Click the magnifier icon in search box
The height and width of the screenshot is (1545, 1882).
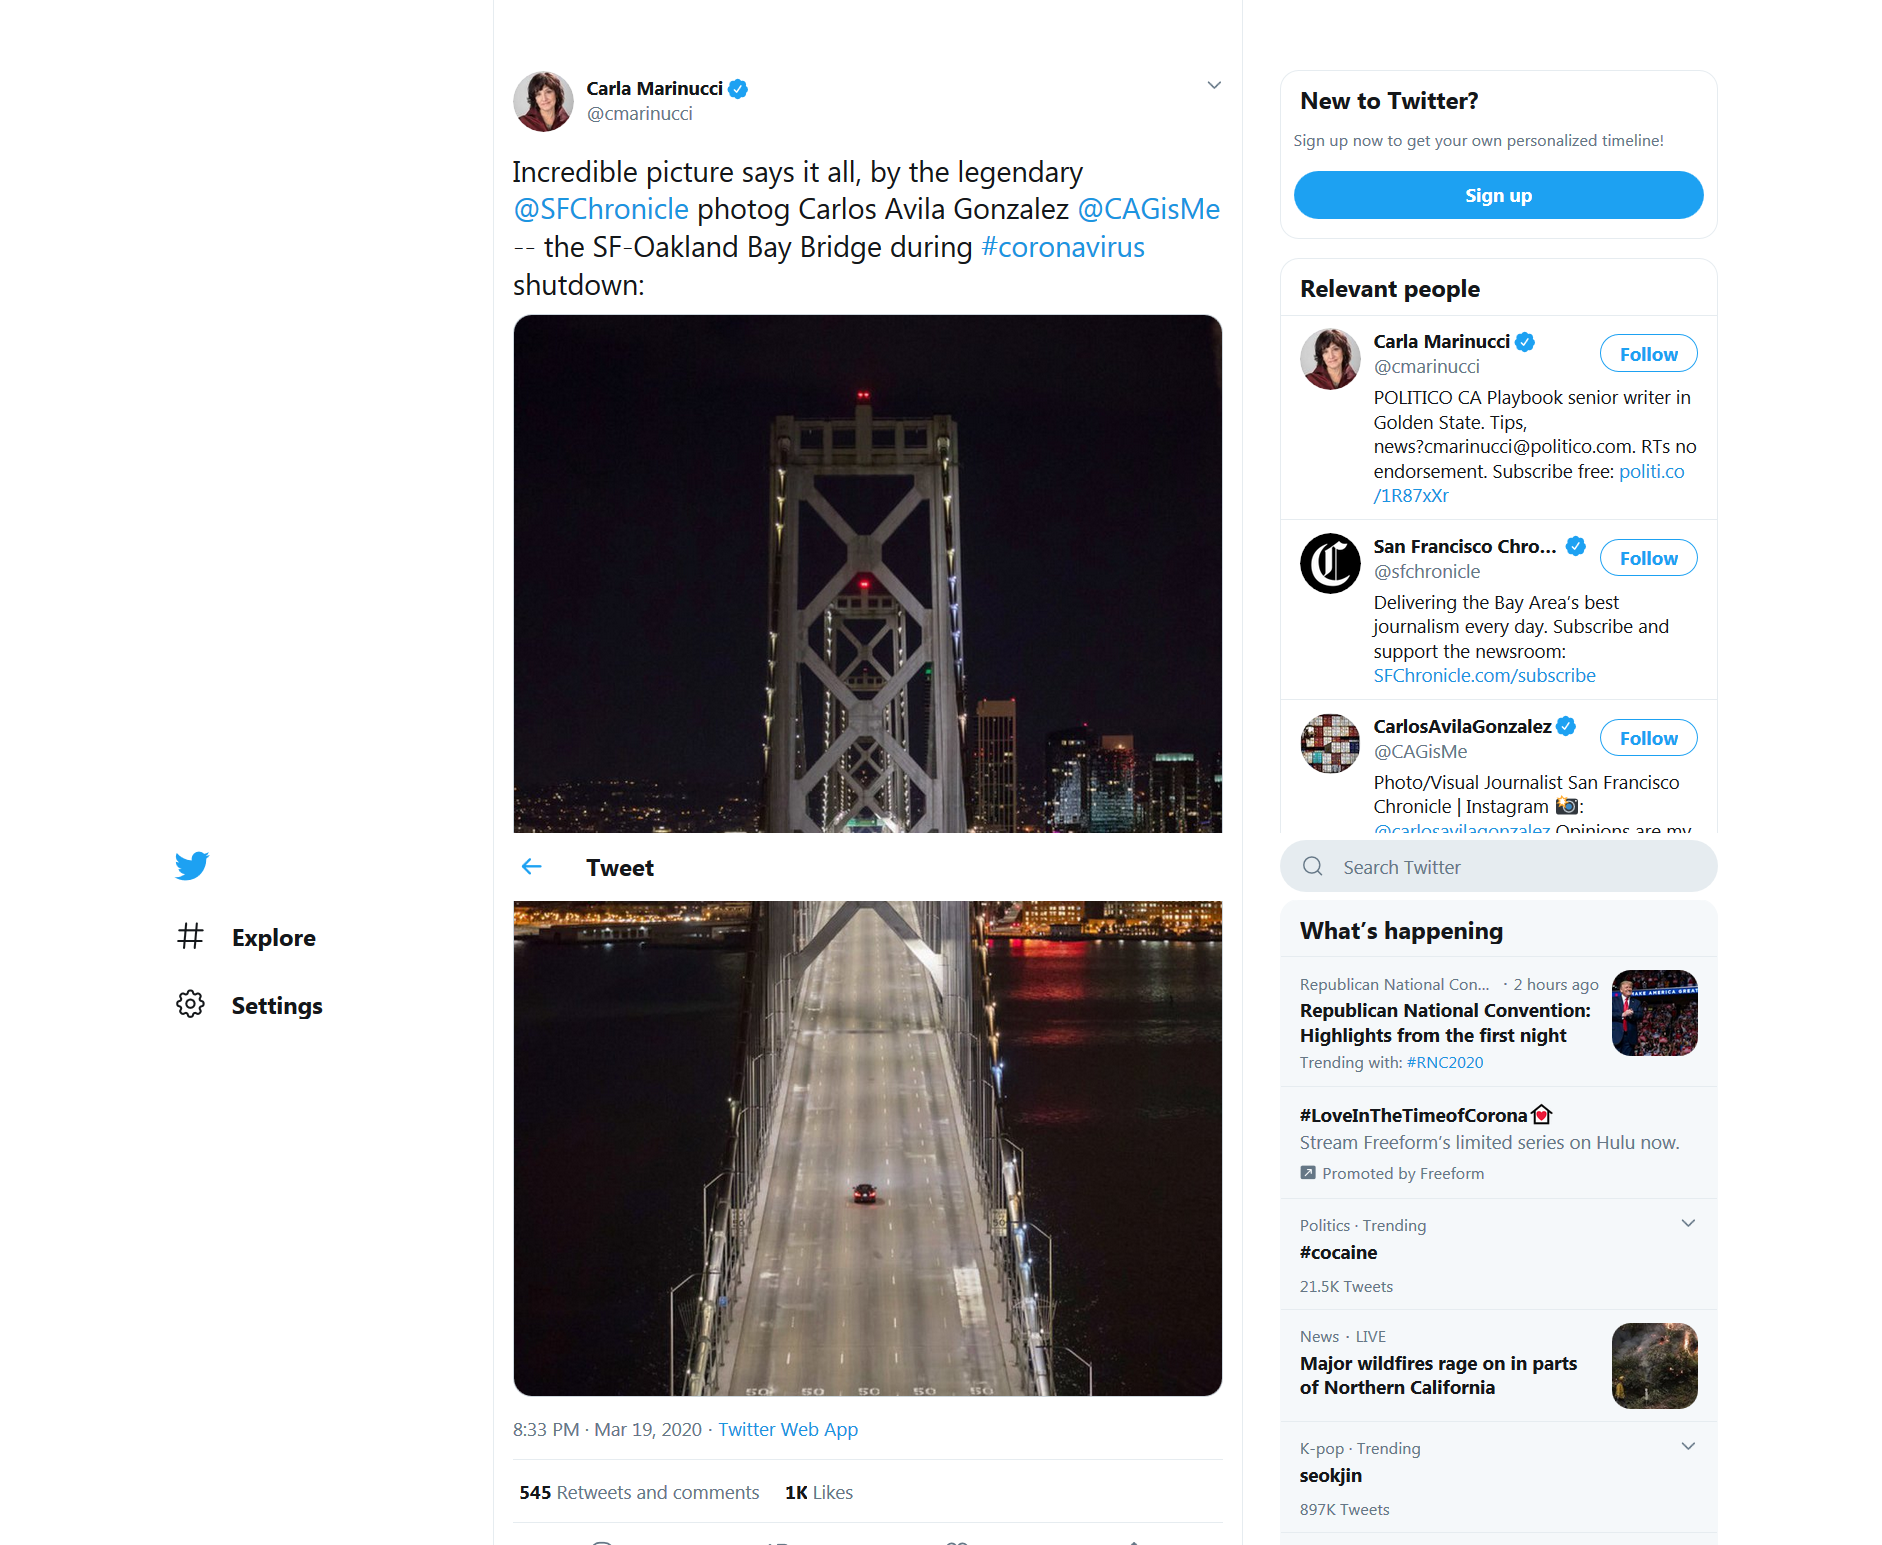click(x=1313, y=867)
